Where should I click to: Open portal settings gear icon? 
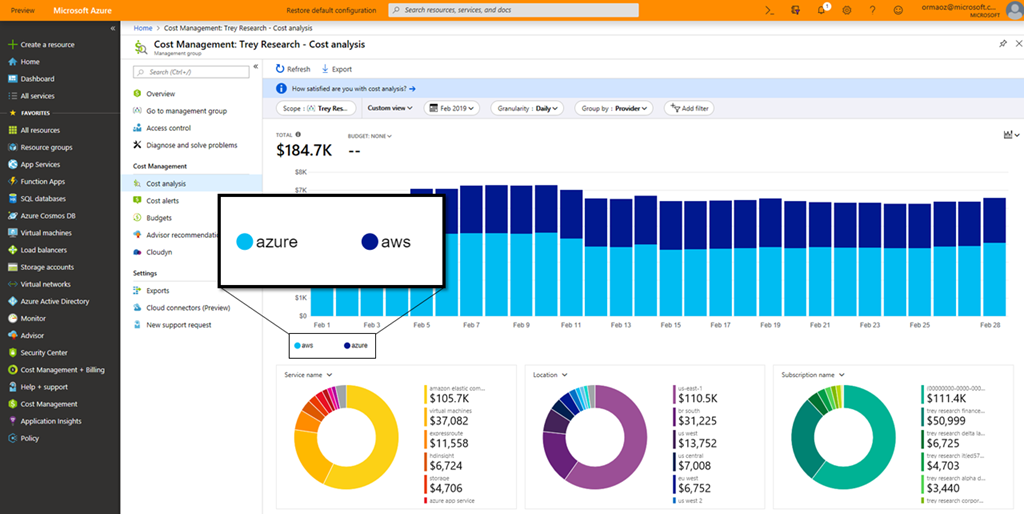847,10
